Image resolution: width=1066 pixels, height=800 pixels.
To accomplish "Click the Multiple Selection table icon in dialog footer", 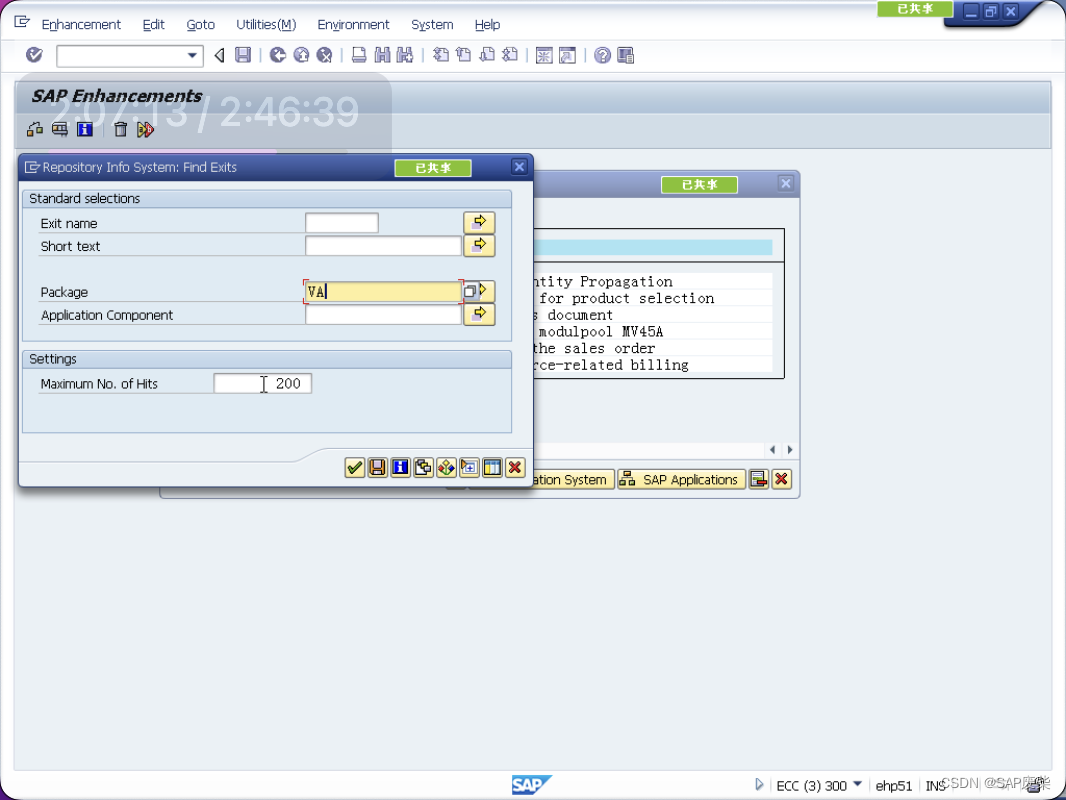I will pyautogui.click(x=492, y=468).
